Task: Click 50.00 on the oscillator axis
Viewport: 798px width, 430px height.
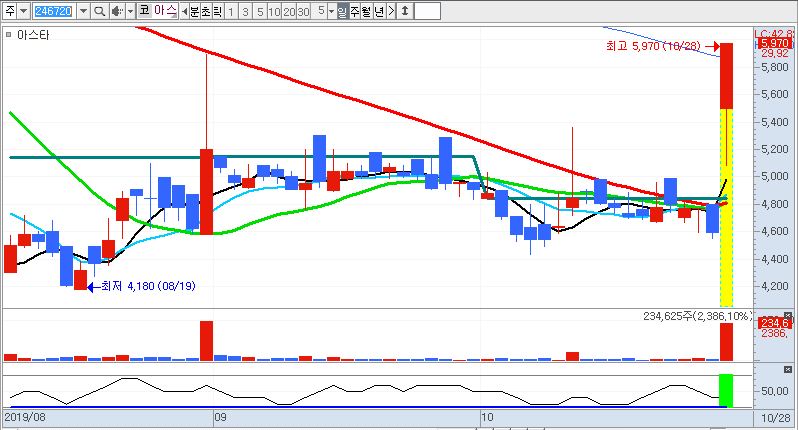Action: (x=775, y=391)
